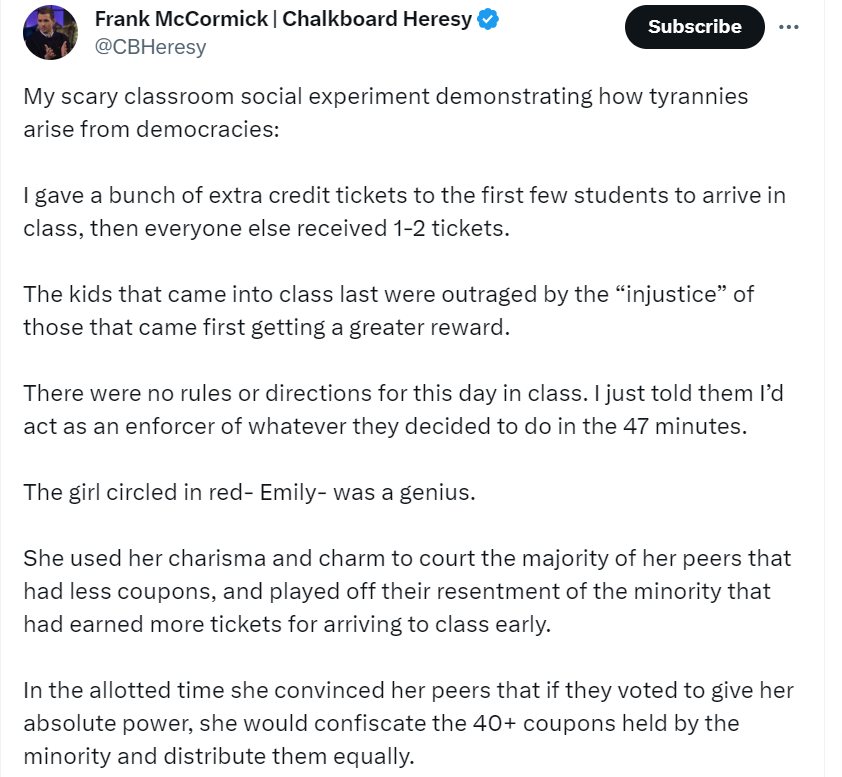Click the 'There were no rules' paragraph
The width and height of the screenshot is (842, 777).
click(402, 409)
